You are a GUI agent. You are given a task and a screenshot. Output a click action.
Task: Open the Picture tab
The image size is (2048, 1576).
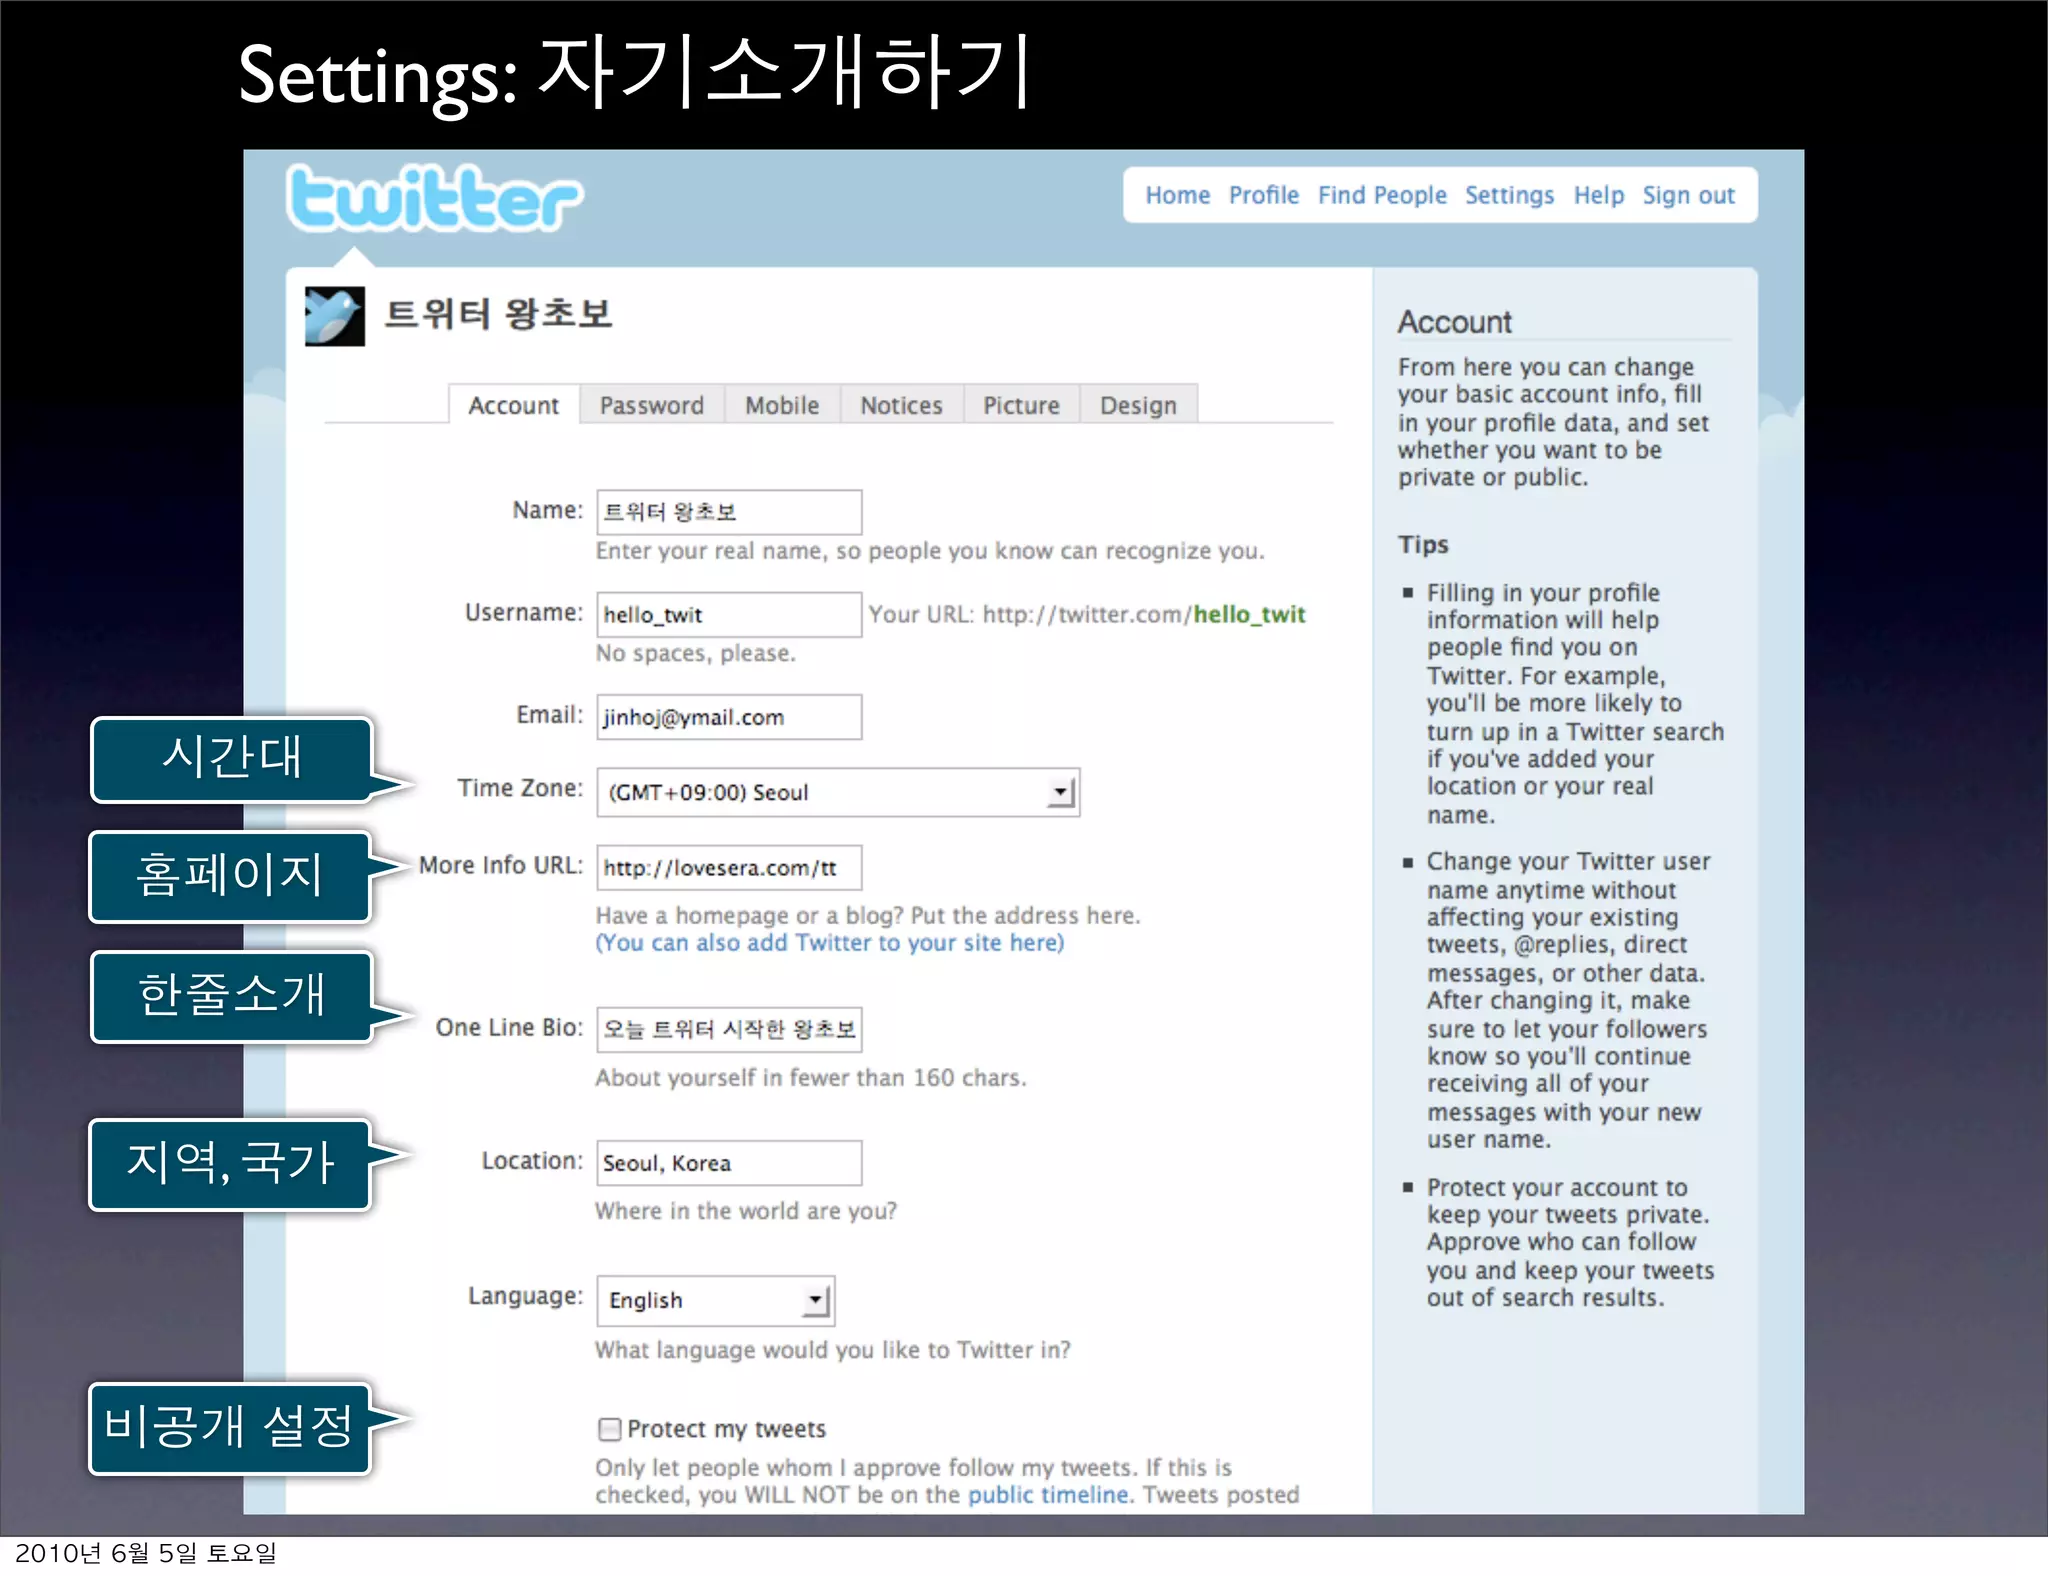1021,405
